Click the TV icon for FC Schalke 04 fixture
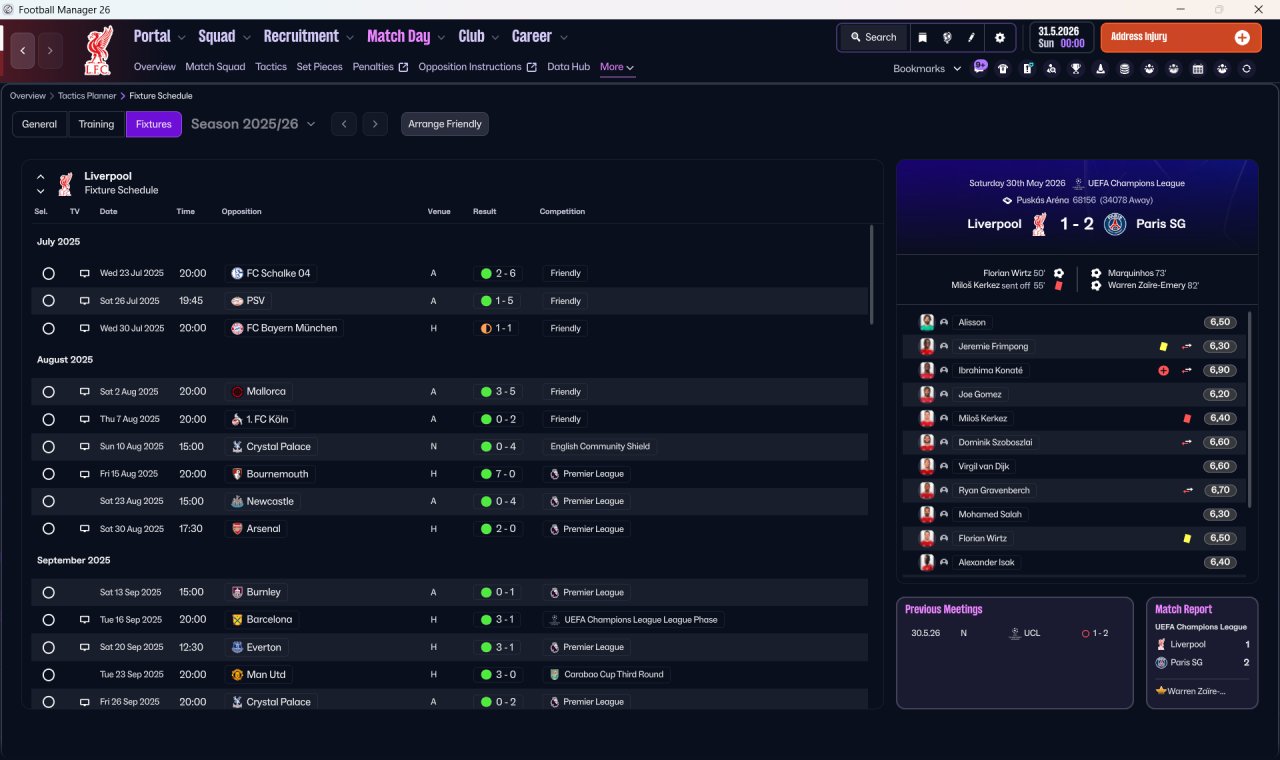Image resolution: width=1280 pixels, height=760 pixels. pyautogui.click(x=85, y=273)
